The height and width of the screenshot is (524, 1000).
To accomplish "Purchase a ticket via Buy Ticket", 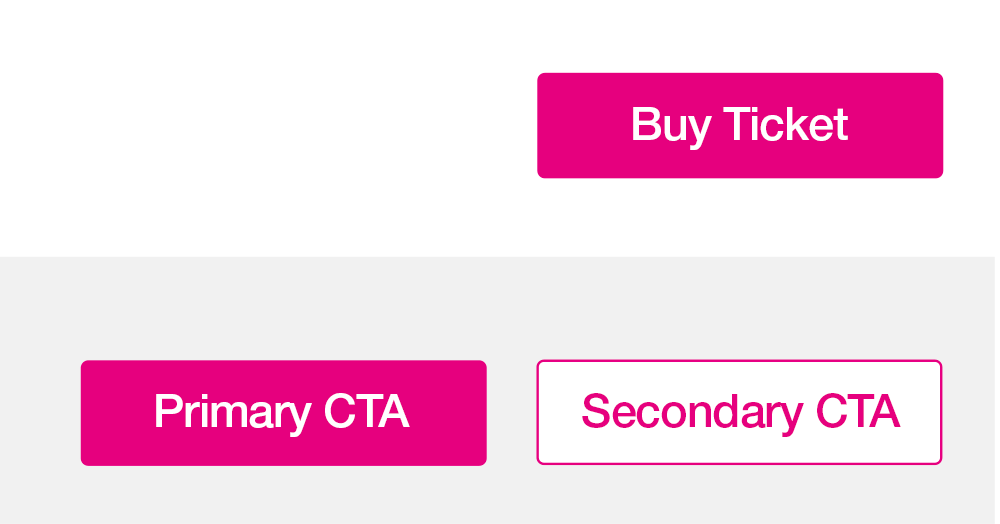I will pyautogui.click(x=740, y=126).
